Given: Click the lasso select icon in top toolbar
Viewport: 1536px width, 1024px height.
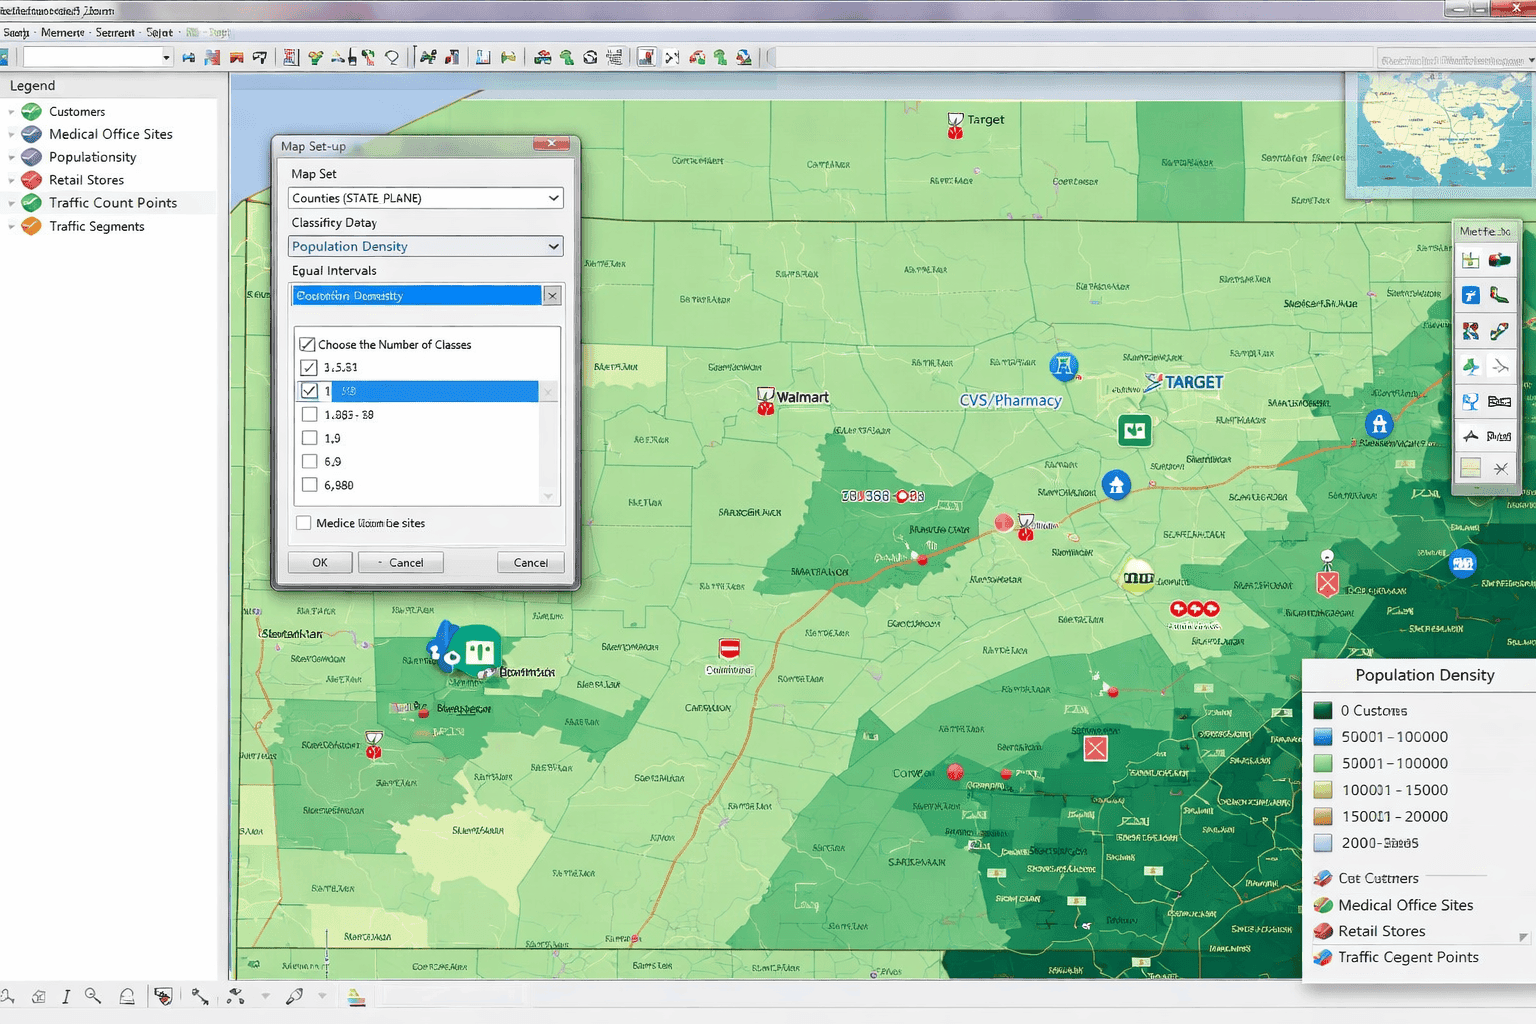Looking at the screenshot, I should click(x=392, y=58).
